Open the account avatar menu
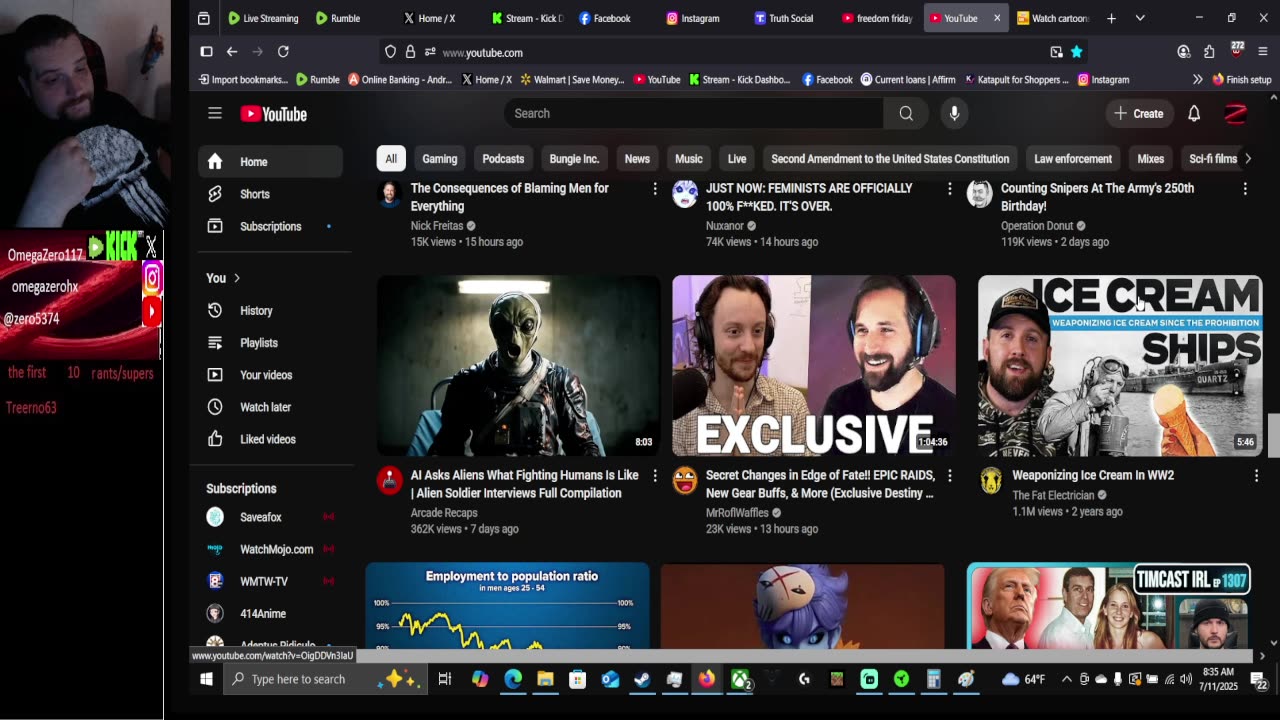 [x=1236, y=114]
